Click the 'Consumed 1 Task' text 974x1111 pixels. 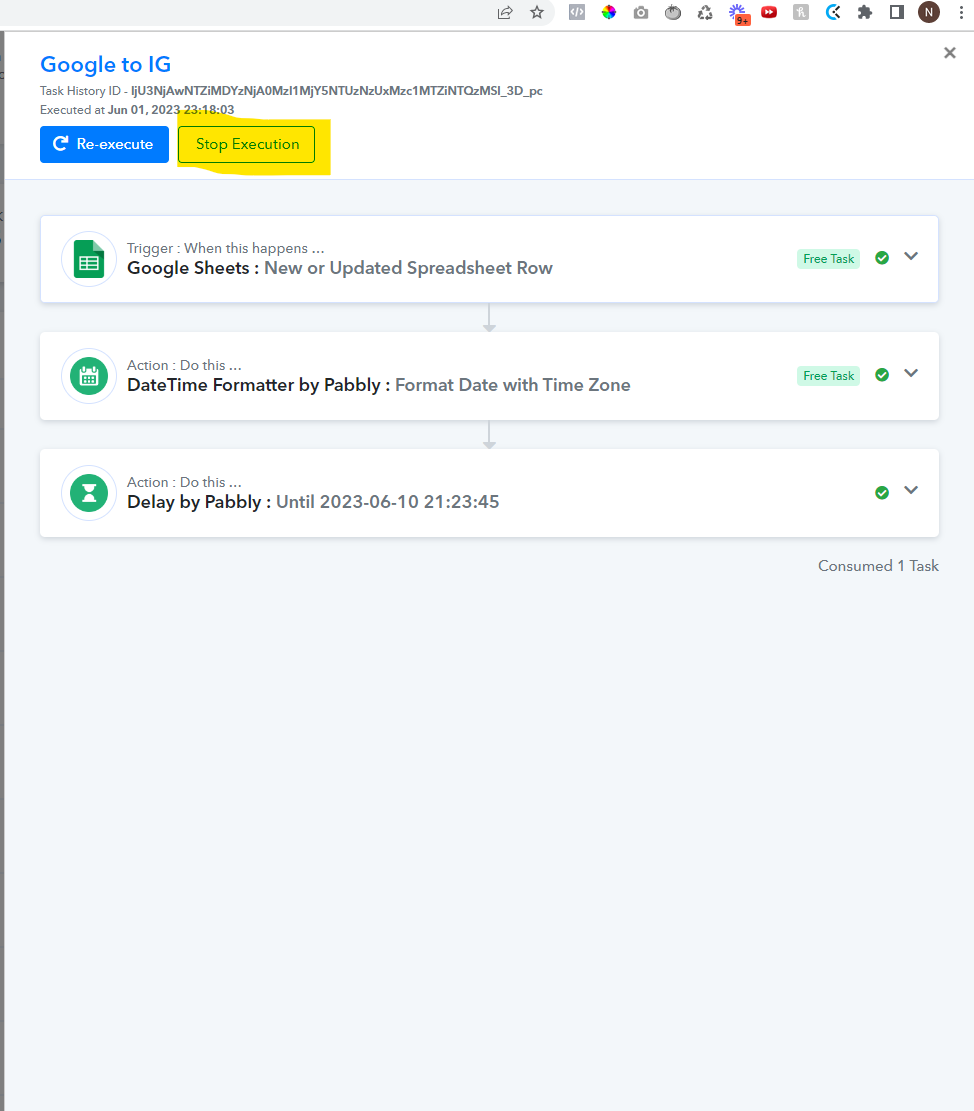click(x=878, y=566)
